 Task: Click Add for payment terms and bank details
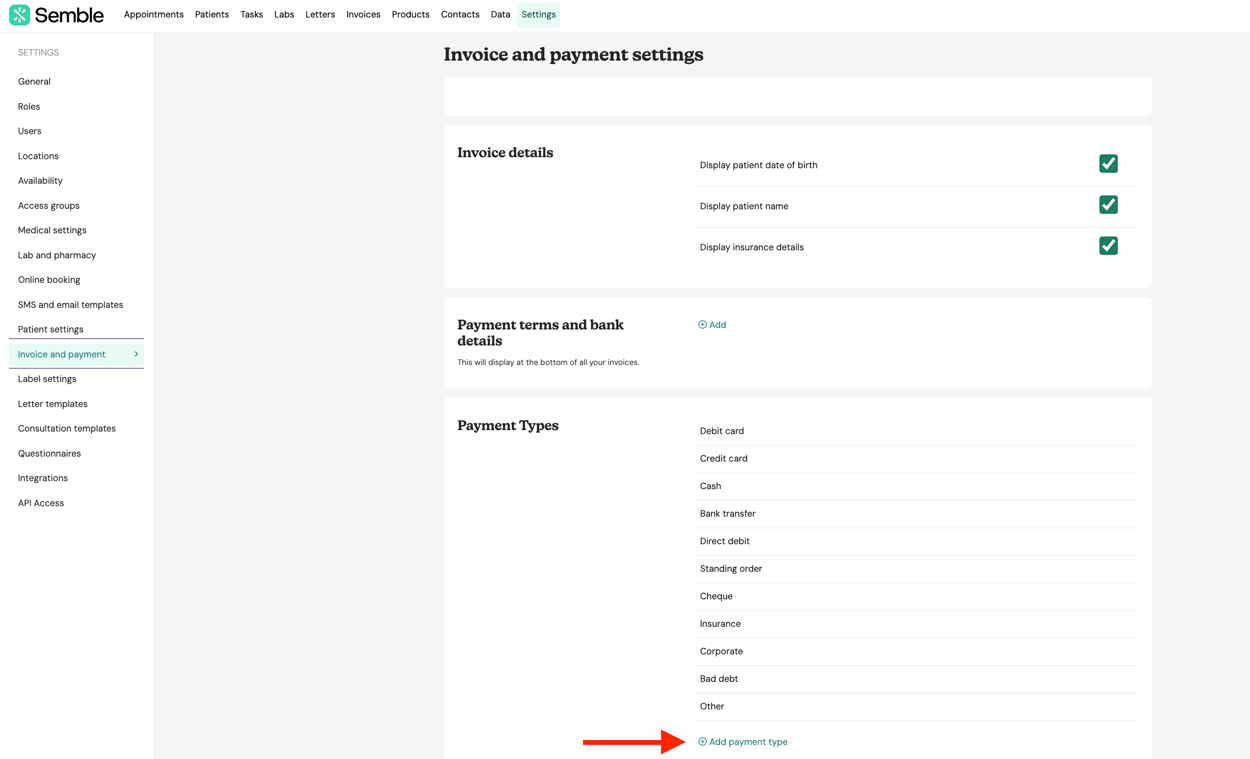(712, 325)
